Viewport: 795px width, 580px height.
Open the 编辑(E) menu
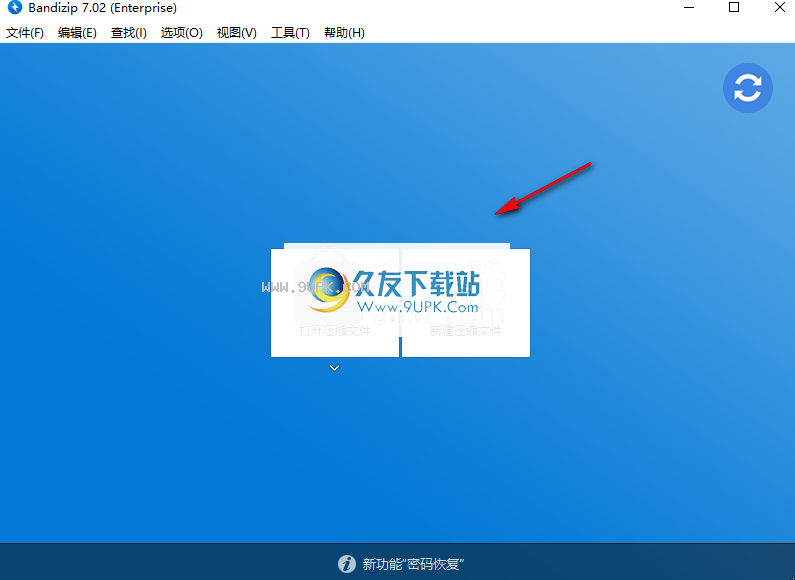tap(77, 33)
